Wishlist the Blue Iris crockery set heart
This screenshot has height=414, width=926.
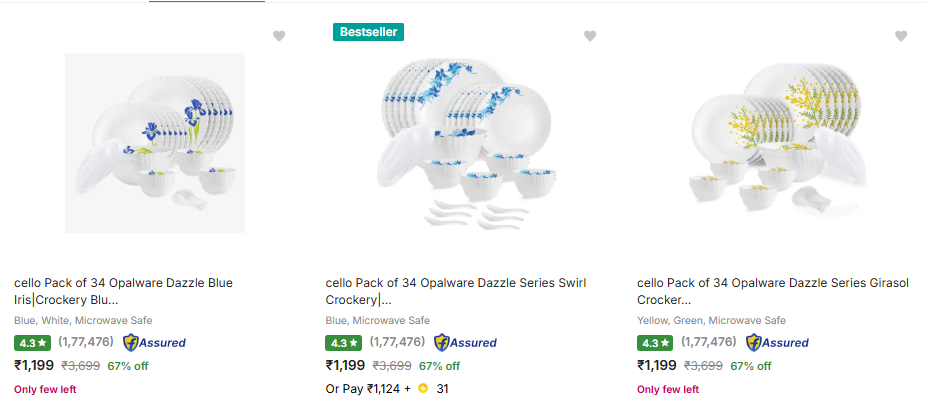pyautogui.click(x=279, y=36)
